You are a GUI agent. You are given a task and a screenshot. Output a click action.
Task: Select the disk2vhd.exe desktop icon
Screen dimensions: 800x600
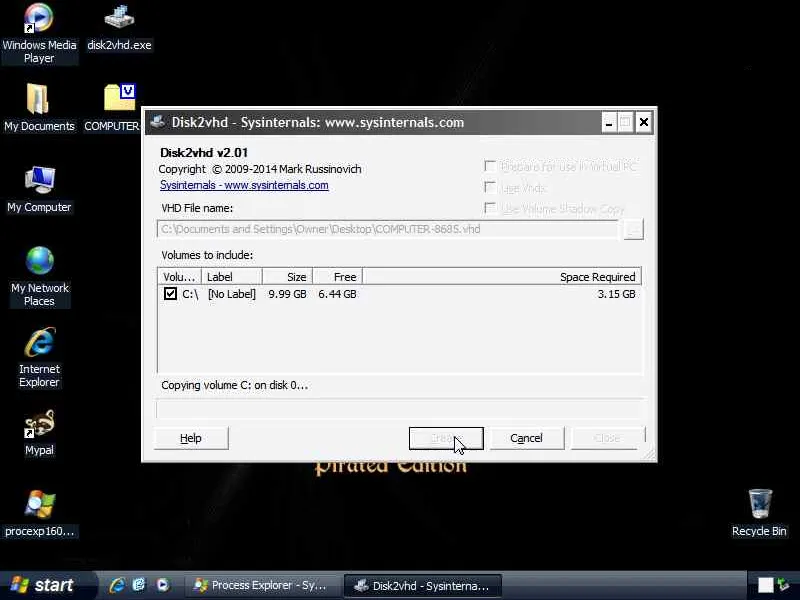[x=119, y=28]
